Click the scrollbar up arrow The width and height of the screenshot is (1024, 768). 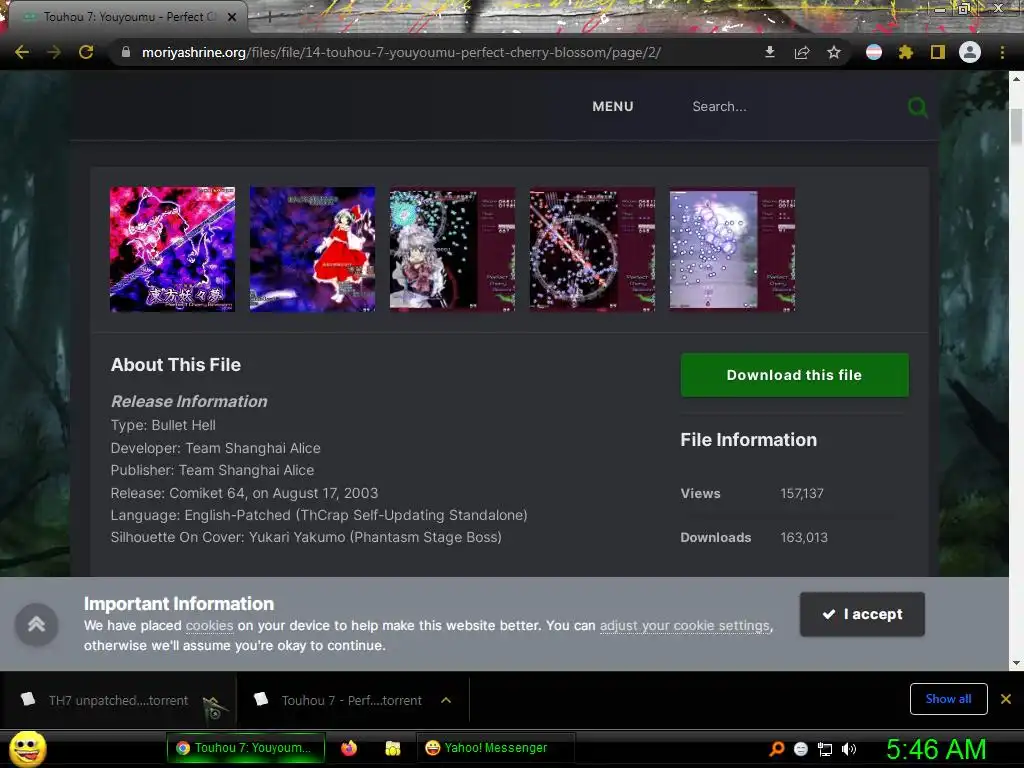click(x=1016, y=78)
